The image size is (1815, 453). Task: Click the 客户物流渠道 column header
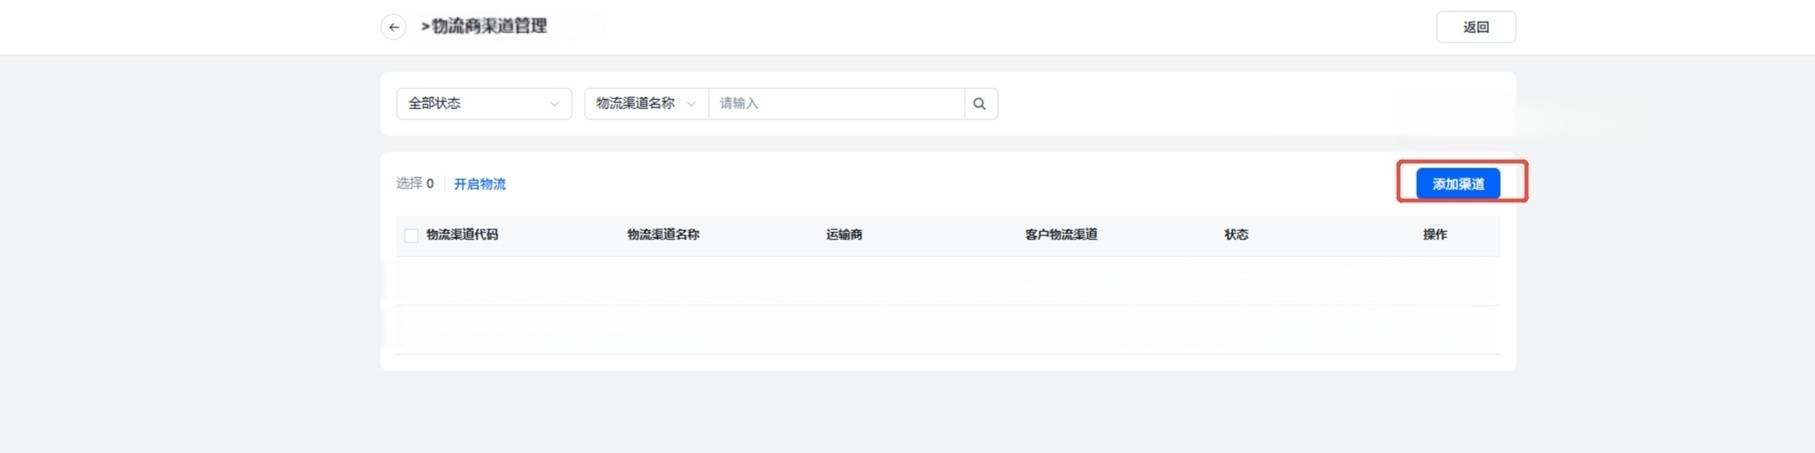click(1061, 235)
